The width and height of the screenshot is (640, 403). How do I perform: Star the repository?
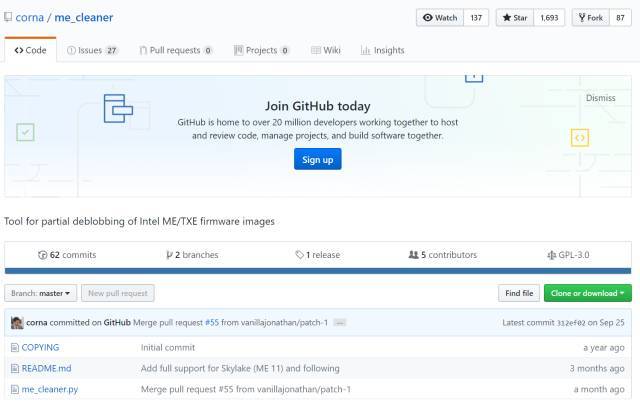click(x=515, y=18)
